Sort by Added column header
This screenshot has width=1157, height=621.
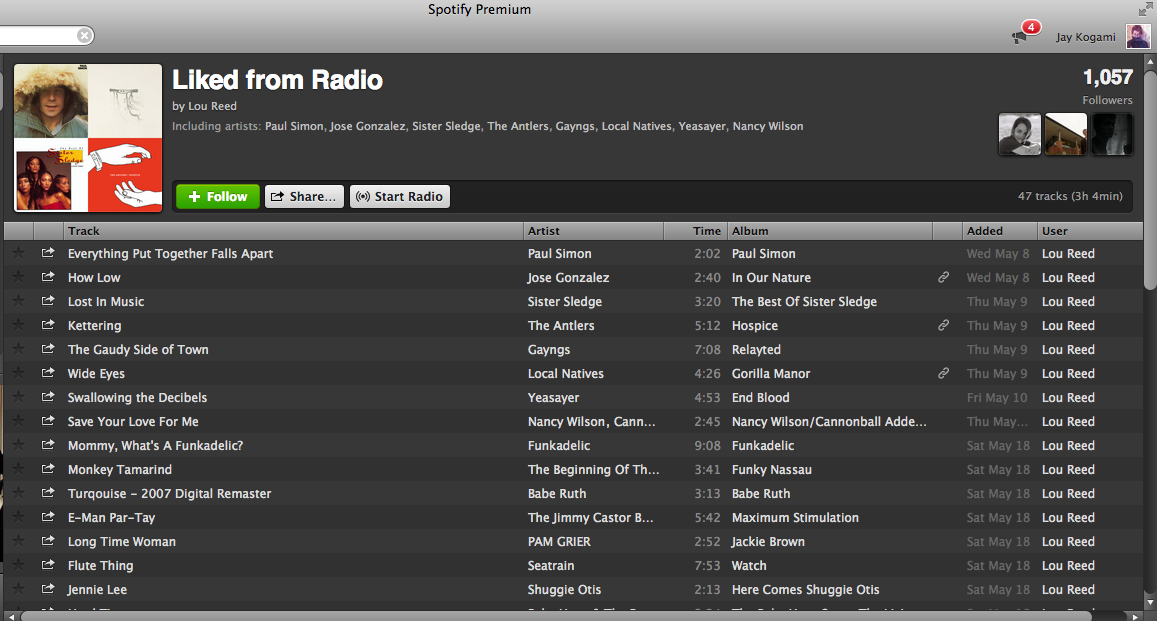1000,231
